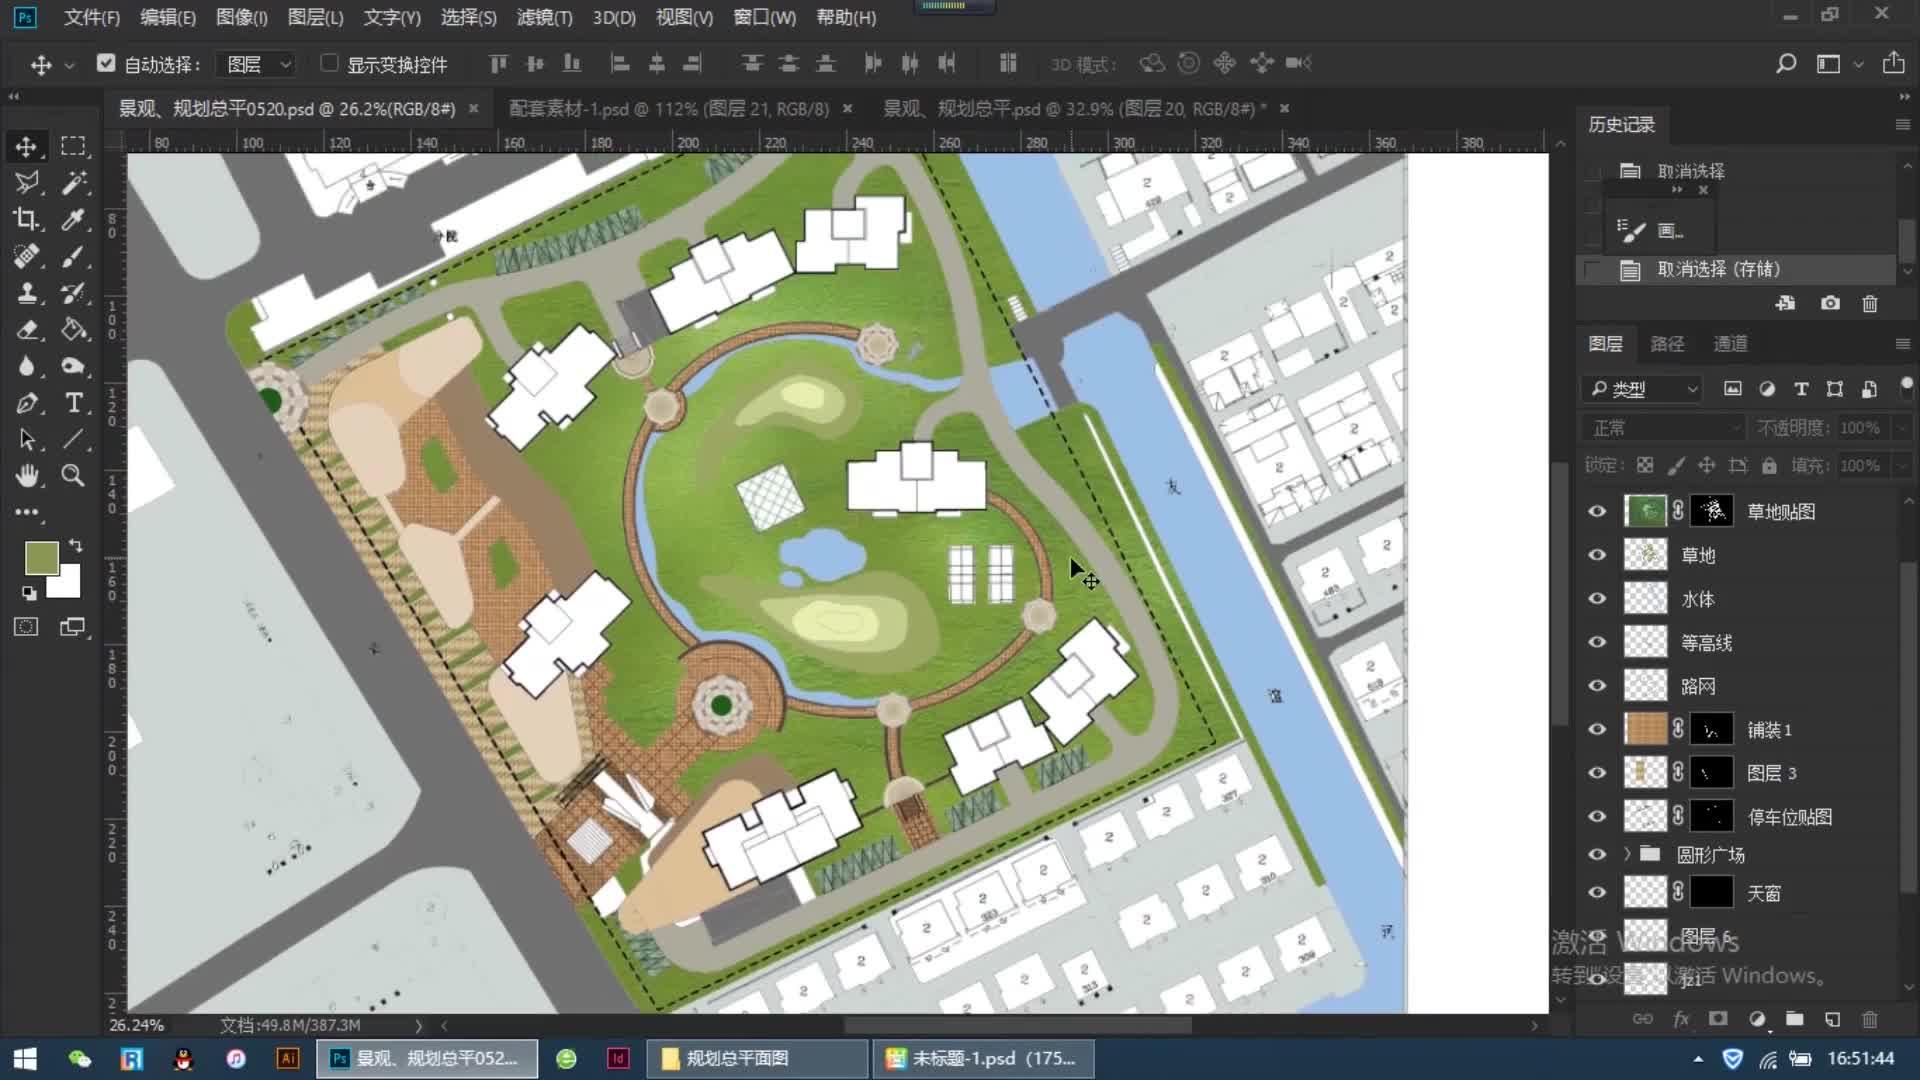This screenshot has height=1080, width=1920.
Task: Select the Zoom tool in toolbar
Action: [x=73, y=475]
